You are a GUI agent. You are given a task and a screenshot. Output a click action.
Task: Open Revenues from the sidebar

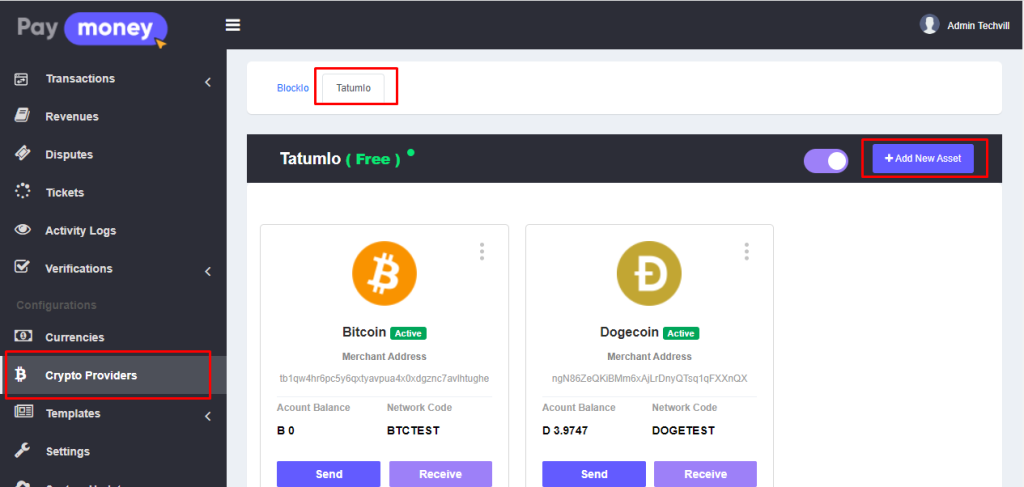(72, 117)
